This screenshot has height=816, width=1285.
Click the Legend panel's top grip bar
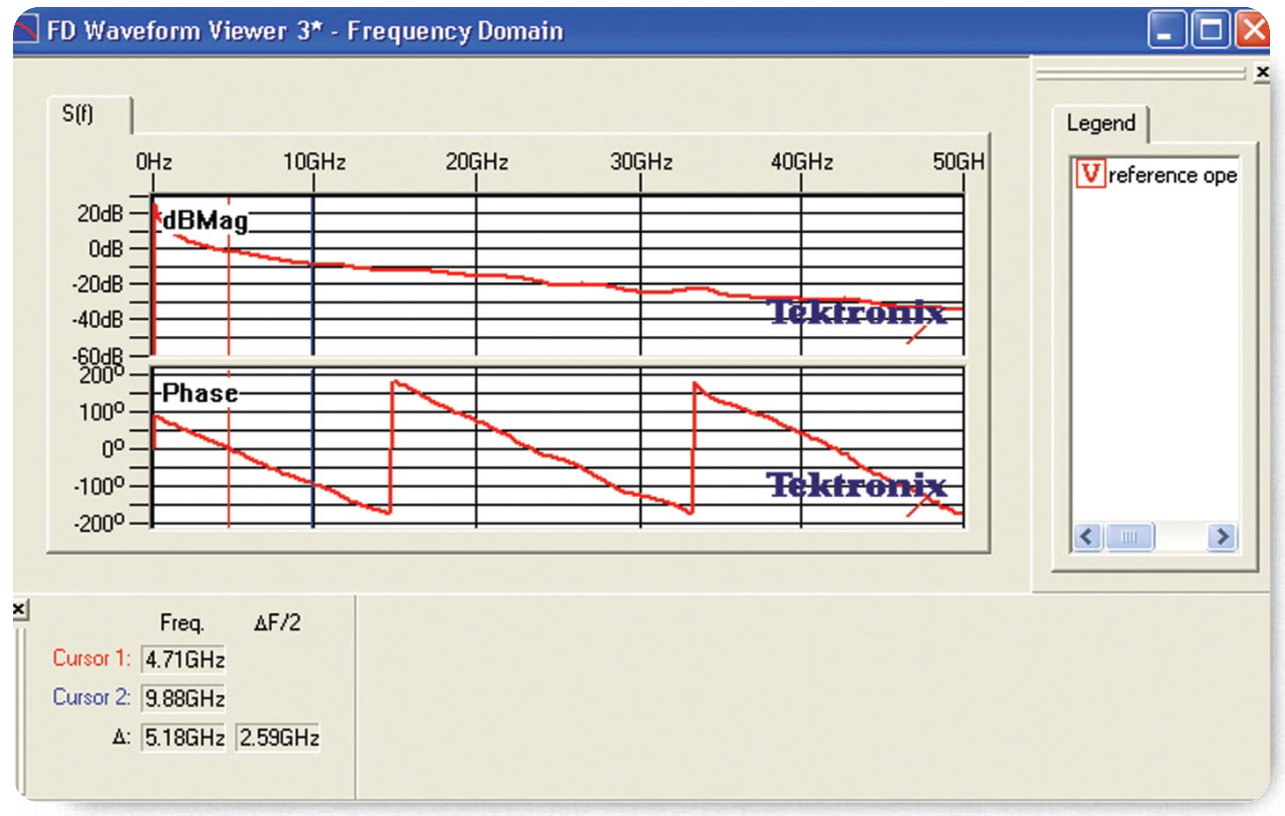1139,73
